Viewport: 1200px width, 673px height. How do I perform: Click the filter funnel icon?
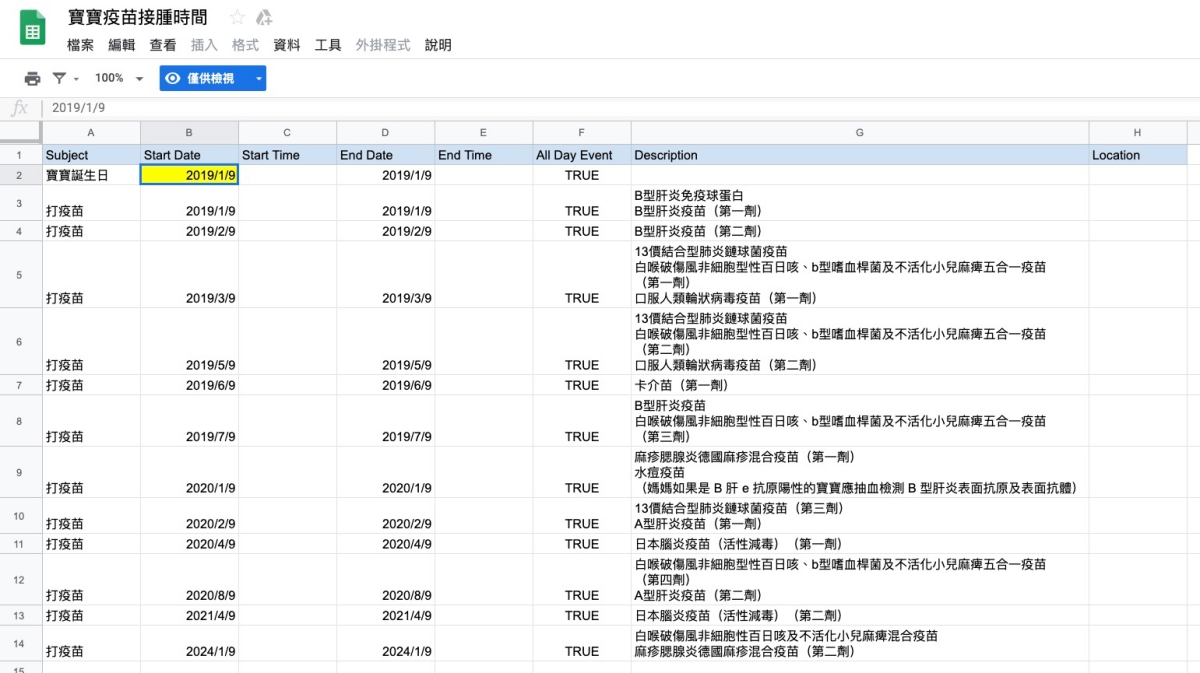(59, 78)
